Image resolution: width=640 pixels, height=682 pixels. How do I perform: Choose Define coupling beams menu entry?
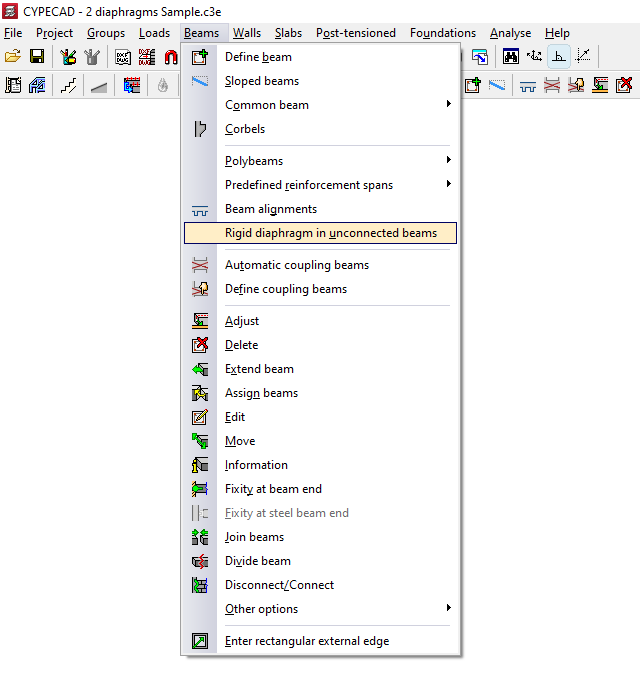320,289
